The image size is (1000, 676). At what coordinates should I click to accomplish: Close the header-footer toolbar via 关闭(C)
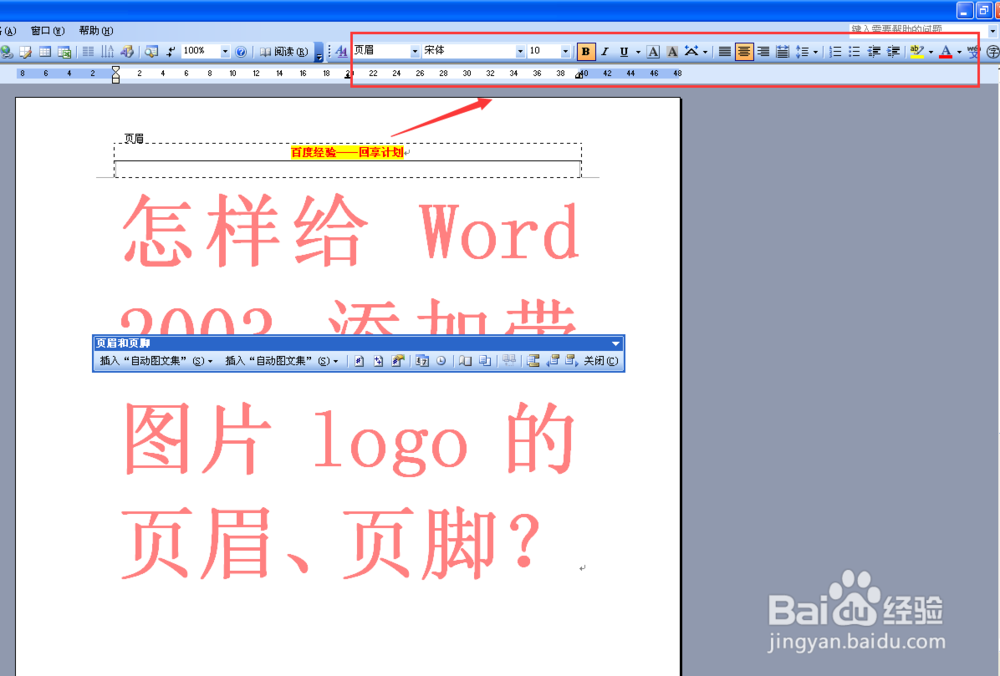pos(599,361)
